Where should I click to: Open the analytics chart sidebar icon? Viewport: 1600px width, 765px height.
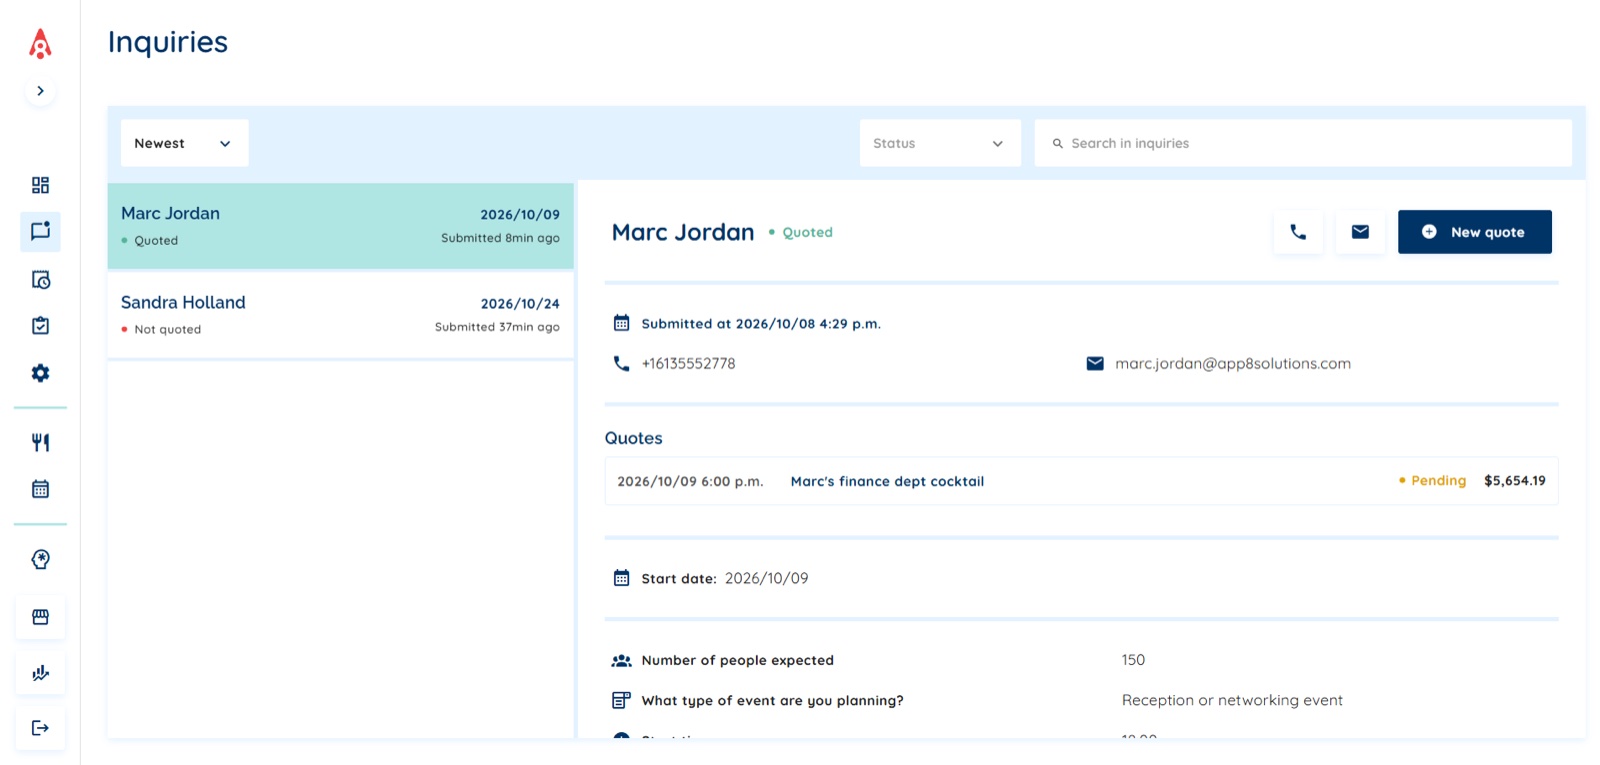click(x=40, y=673)
